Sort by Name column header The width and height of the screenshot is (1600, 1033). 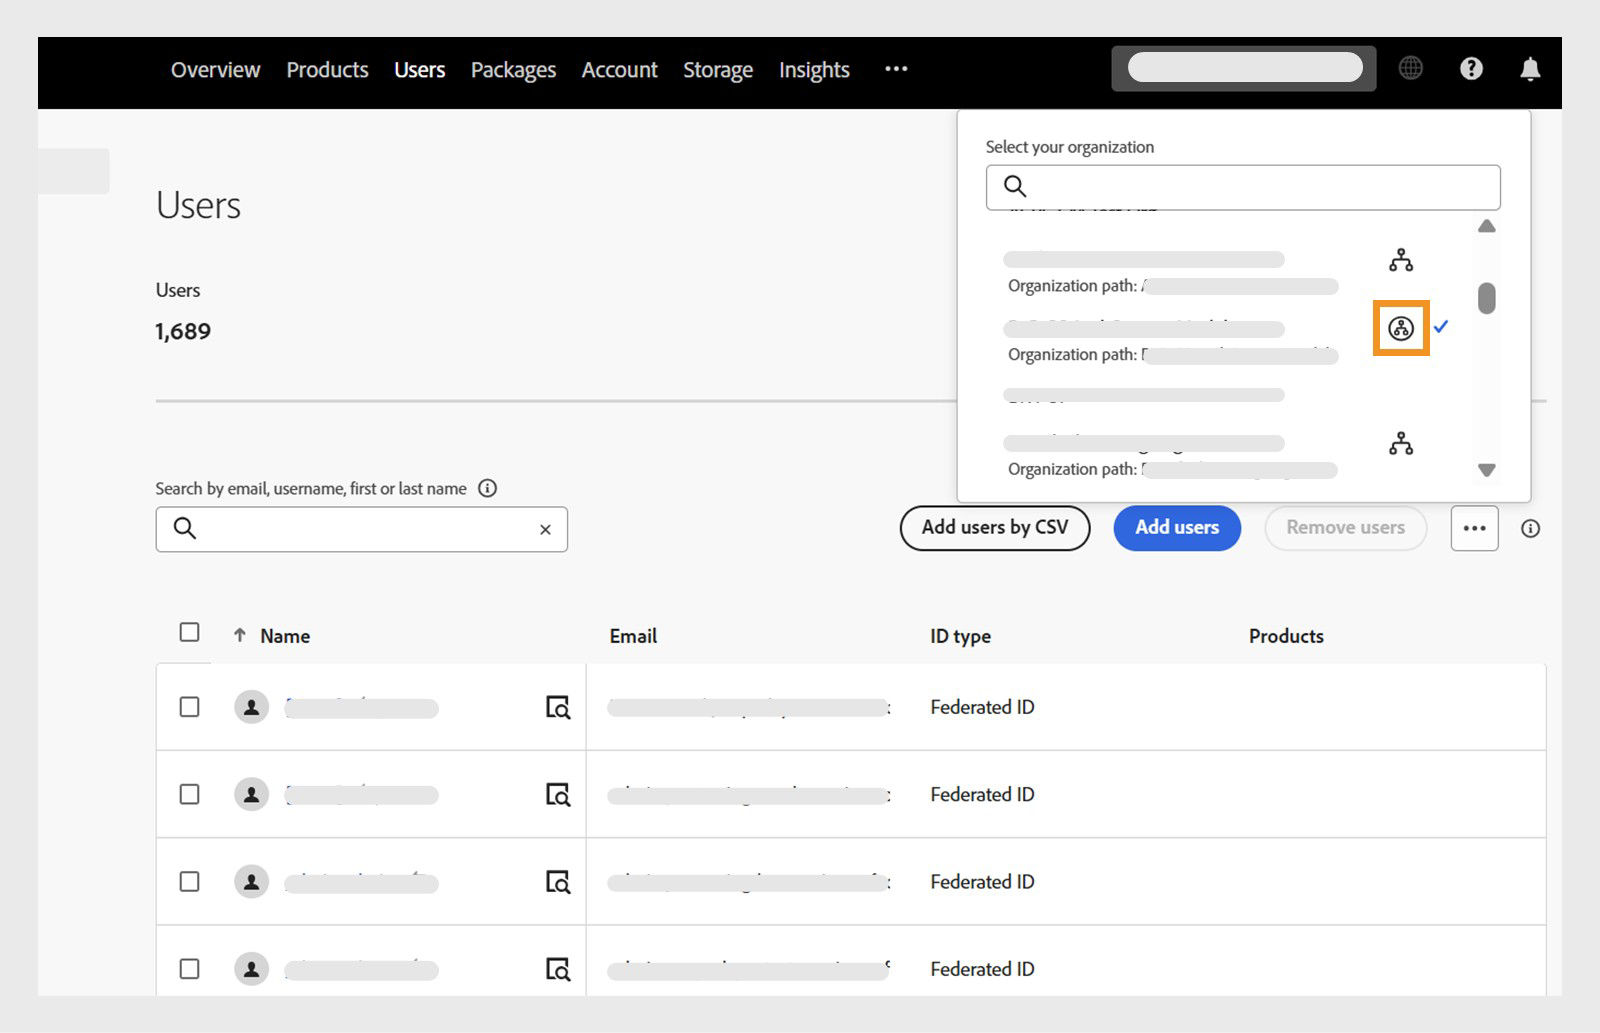point(285,636)
